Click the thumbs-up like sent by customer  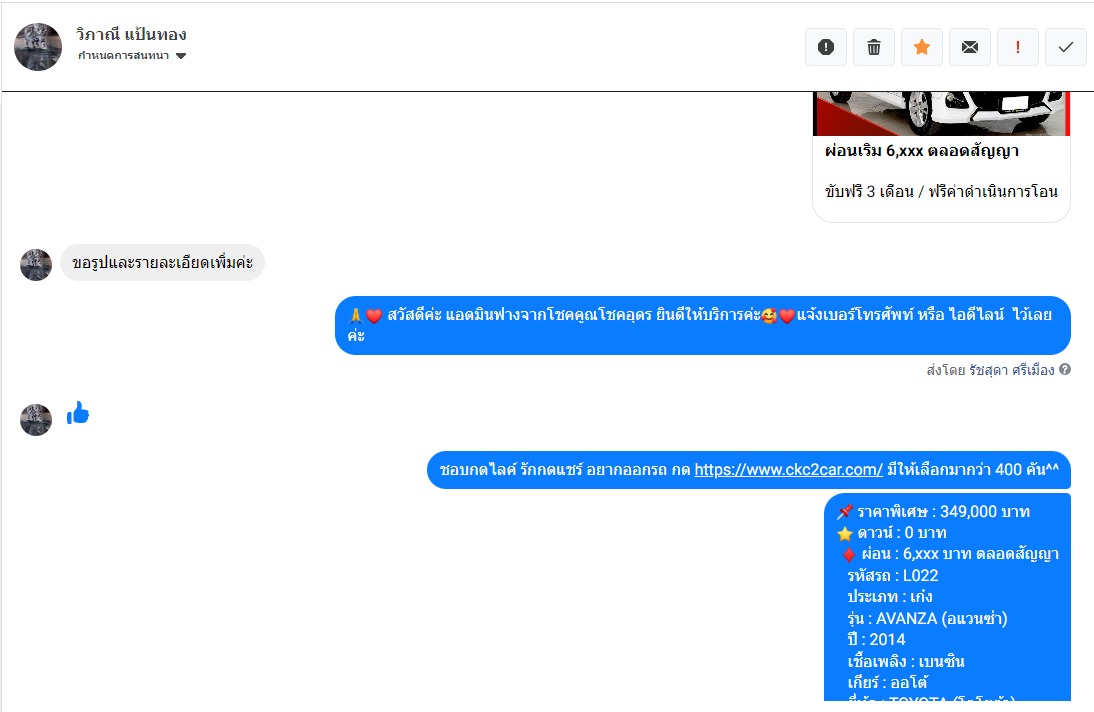click(78, 413)
